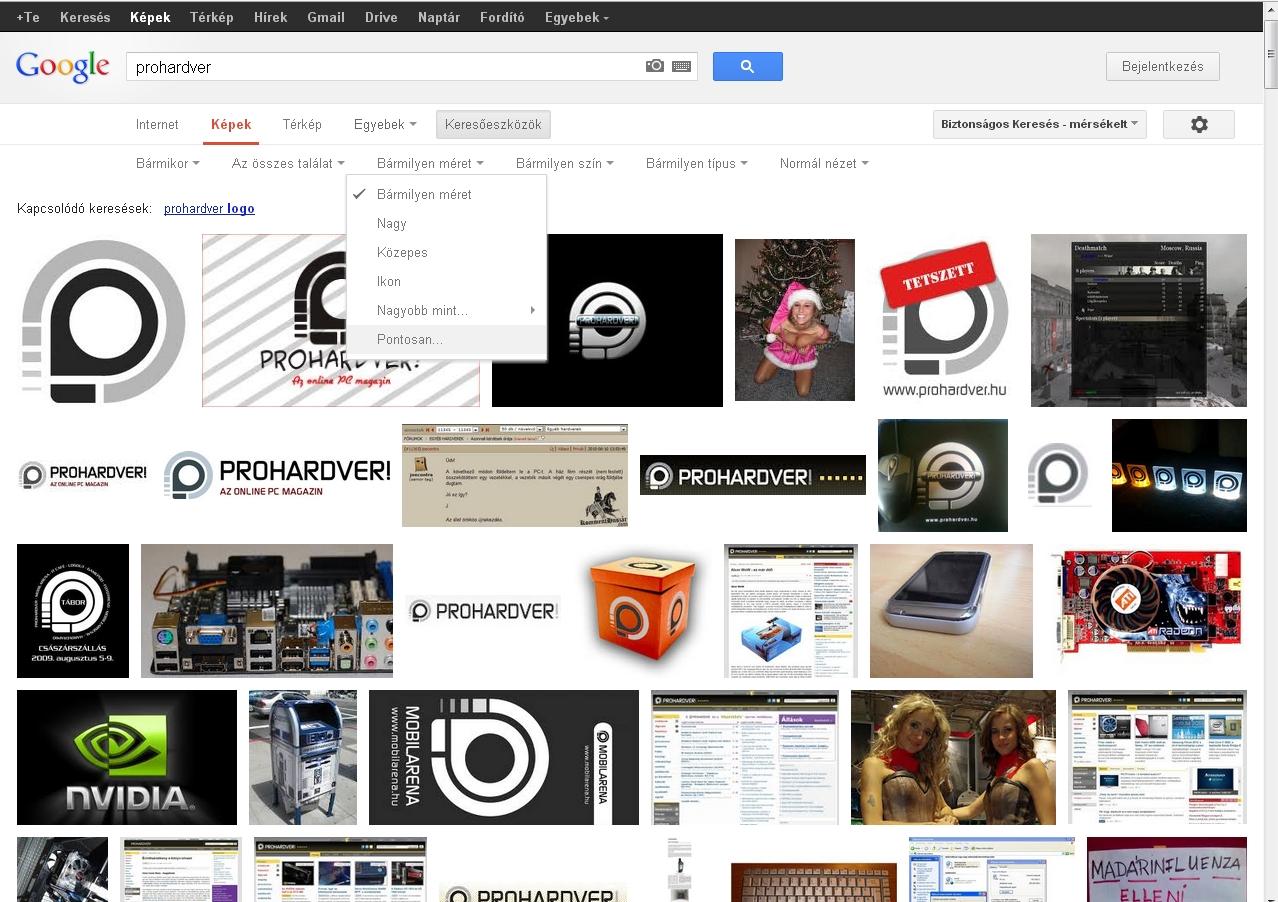Viewport: 1278px width, 902px height.
Task: Toggle the Keresőeszközök search tools button
Action: 493,124
